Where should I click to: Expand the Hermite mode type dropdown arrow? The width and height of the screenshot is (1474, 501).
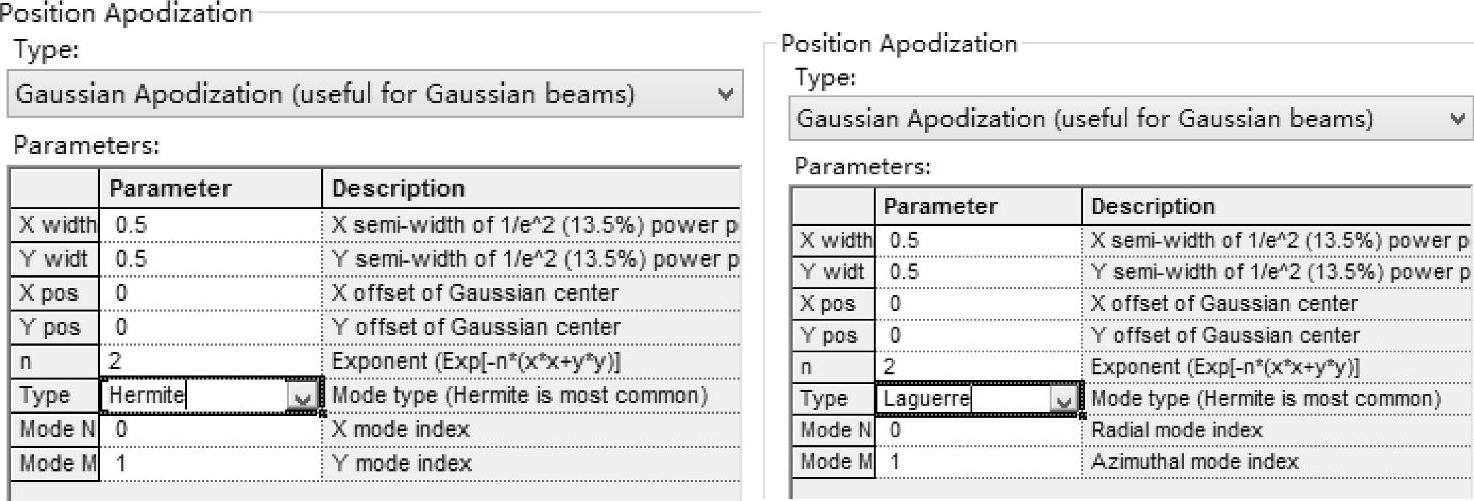[301, 398]
